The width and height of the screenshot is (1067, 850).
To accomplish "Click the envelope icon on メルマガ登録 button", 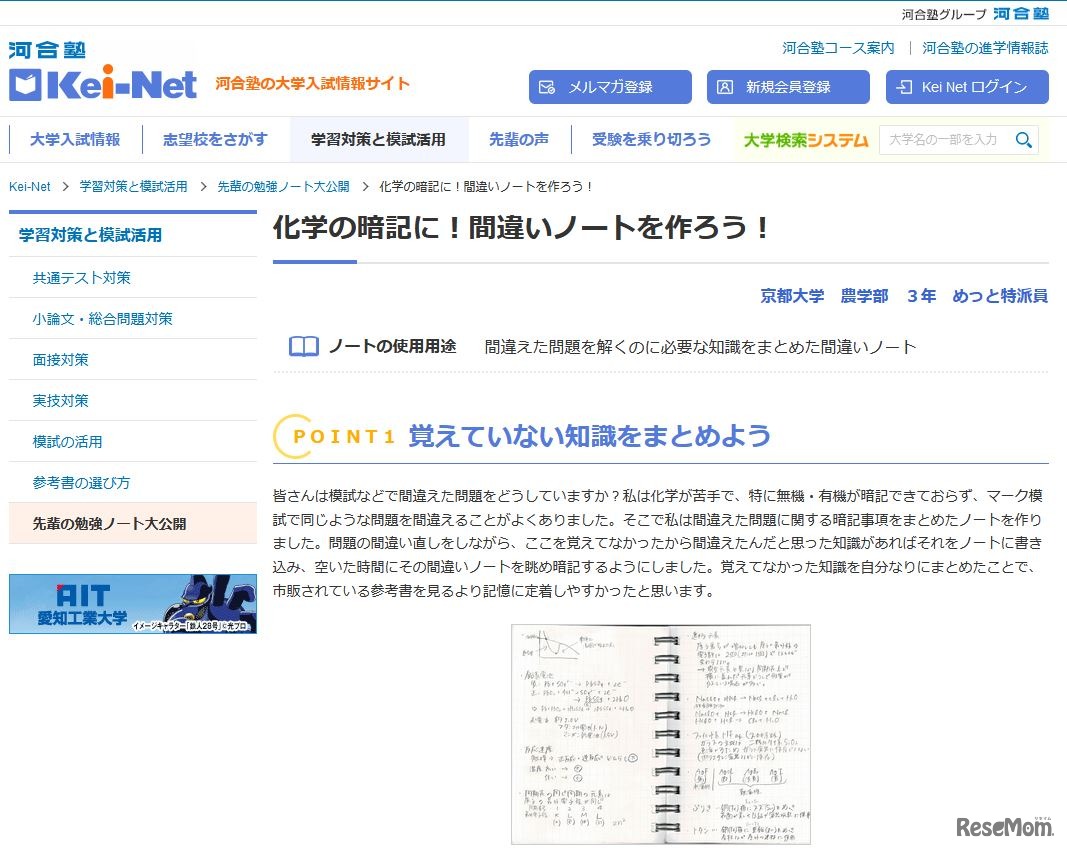I will (x=546, y=87).
